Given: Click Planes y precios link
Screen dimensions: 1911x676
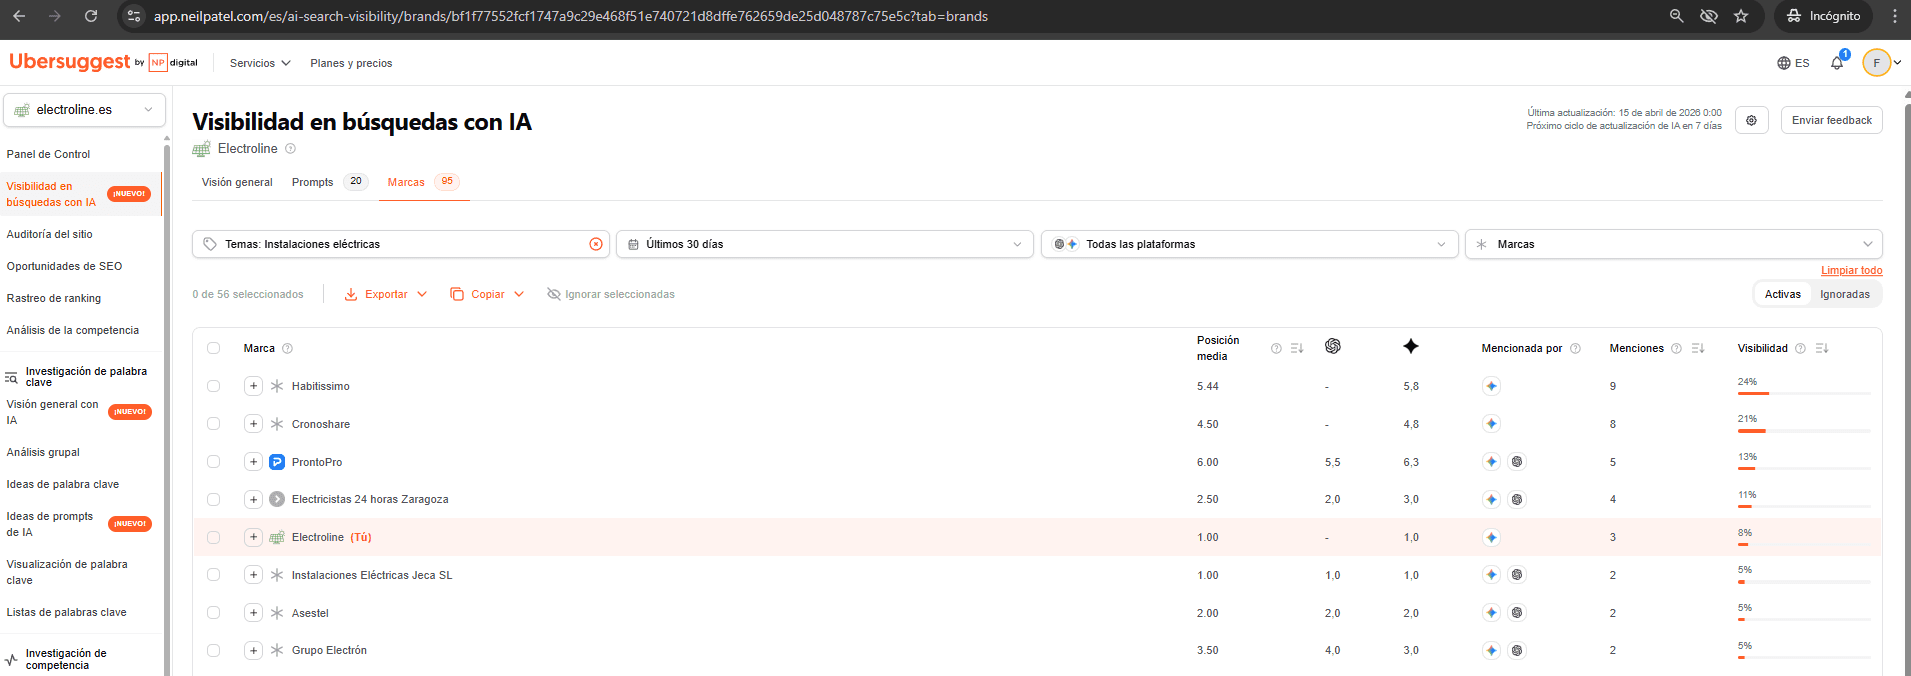Looking at the screenshot, I should (351, 63).
